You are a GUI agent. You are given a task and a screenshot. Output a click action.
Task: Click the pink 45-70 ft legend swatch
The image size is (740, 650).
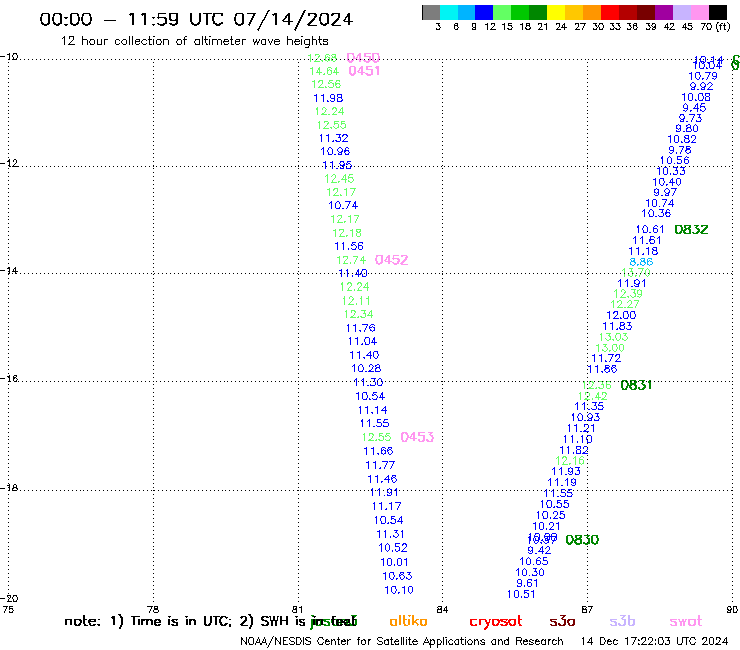coord(699,12)
